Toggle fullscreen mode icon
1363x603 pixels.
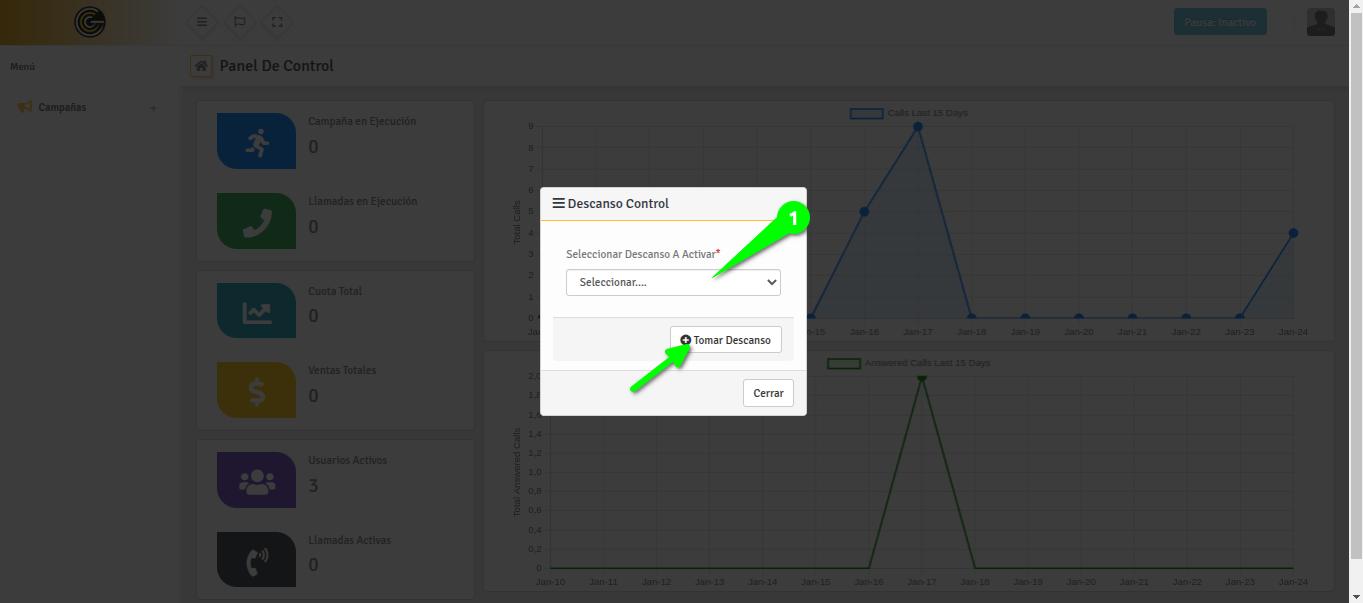pos(277,22)
